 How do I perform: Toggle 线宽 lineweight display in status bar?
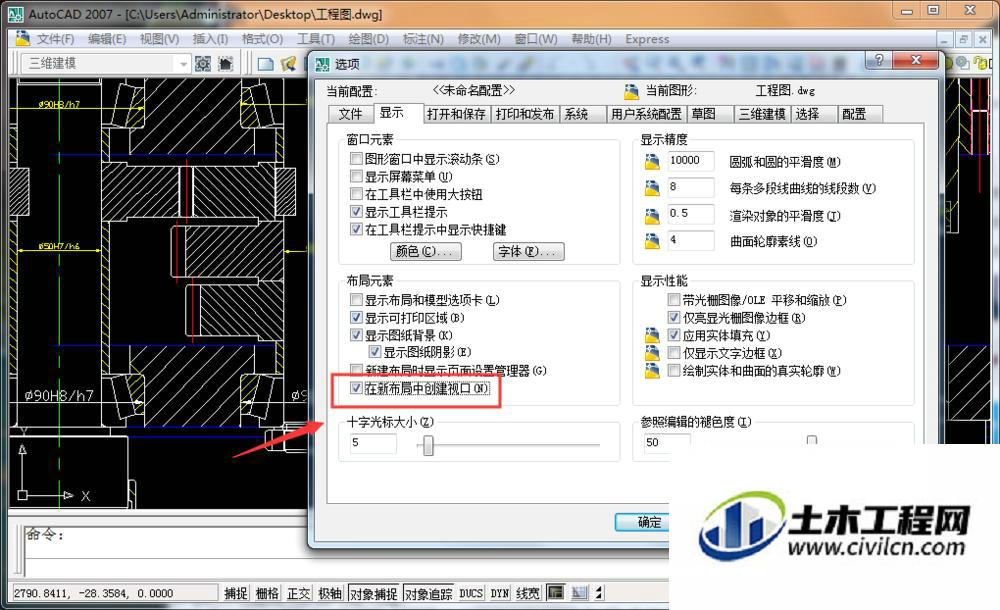point(527,593)
